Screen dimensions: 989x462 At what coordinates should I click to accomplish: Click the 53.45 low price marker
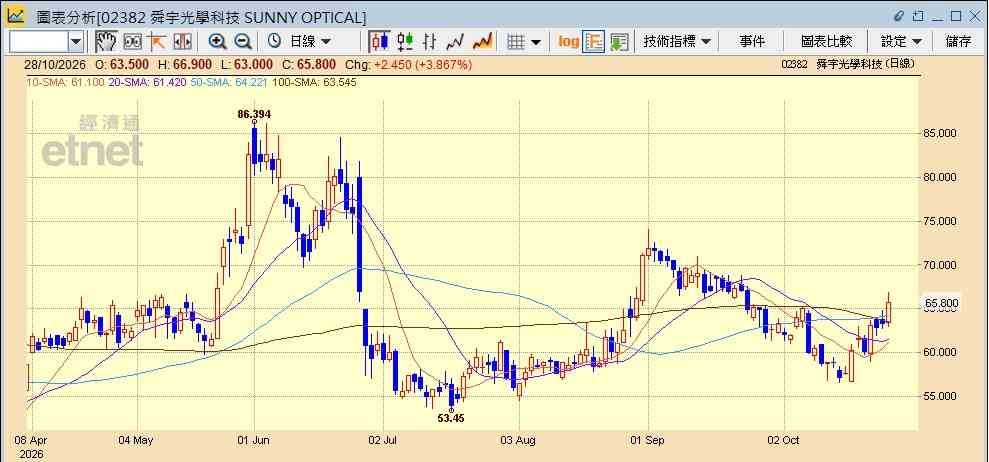coord(451,418)
